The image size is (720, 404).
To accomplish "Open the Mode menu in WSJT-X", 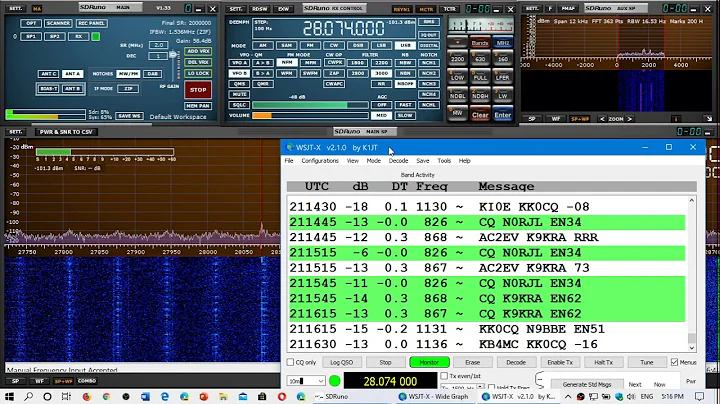I will [x=373, y=161].
